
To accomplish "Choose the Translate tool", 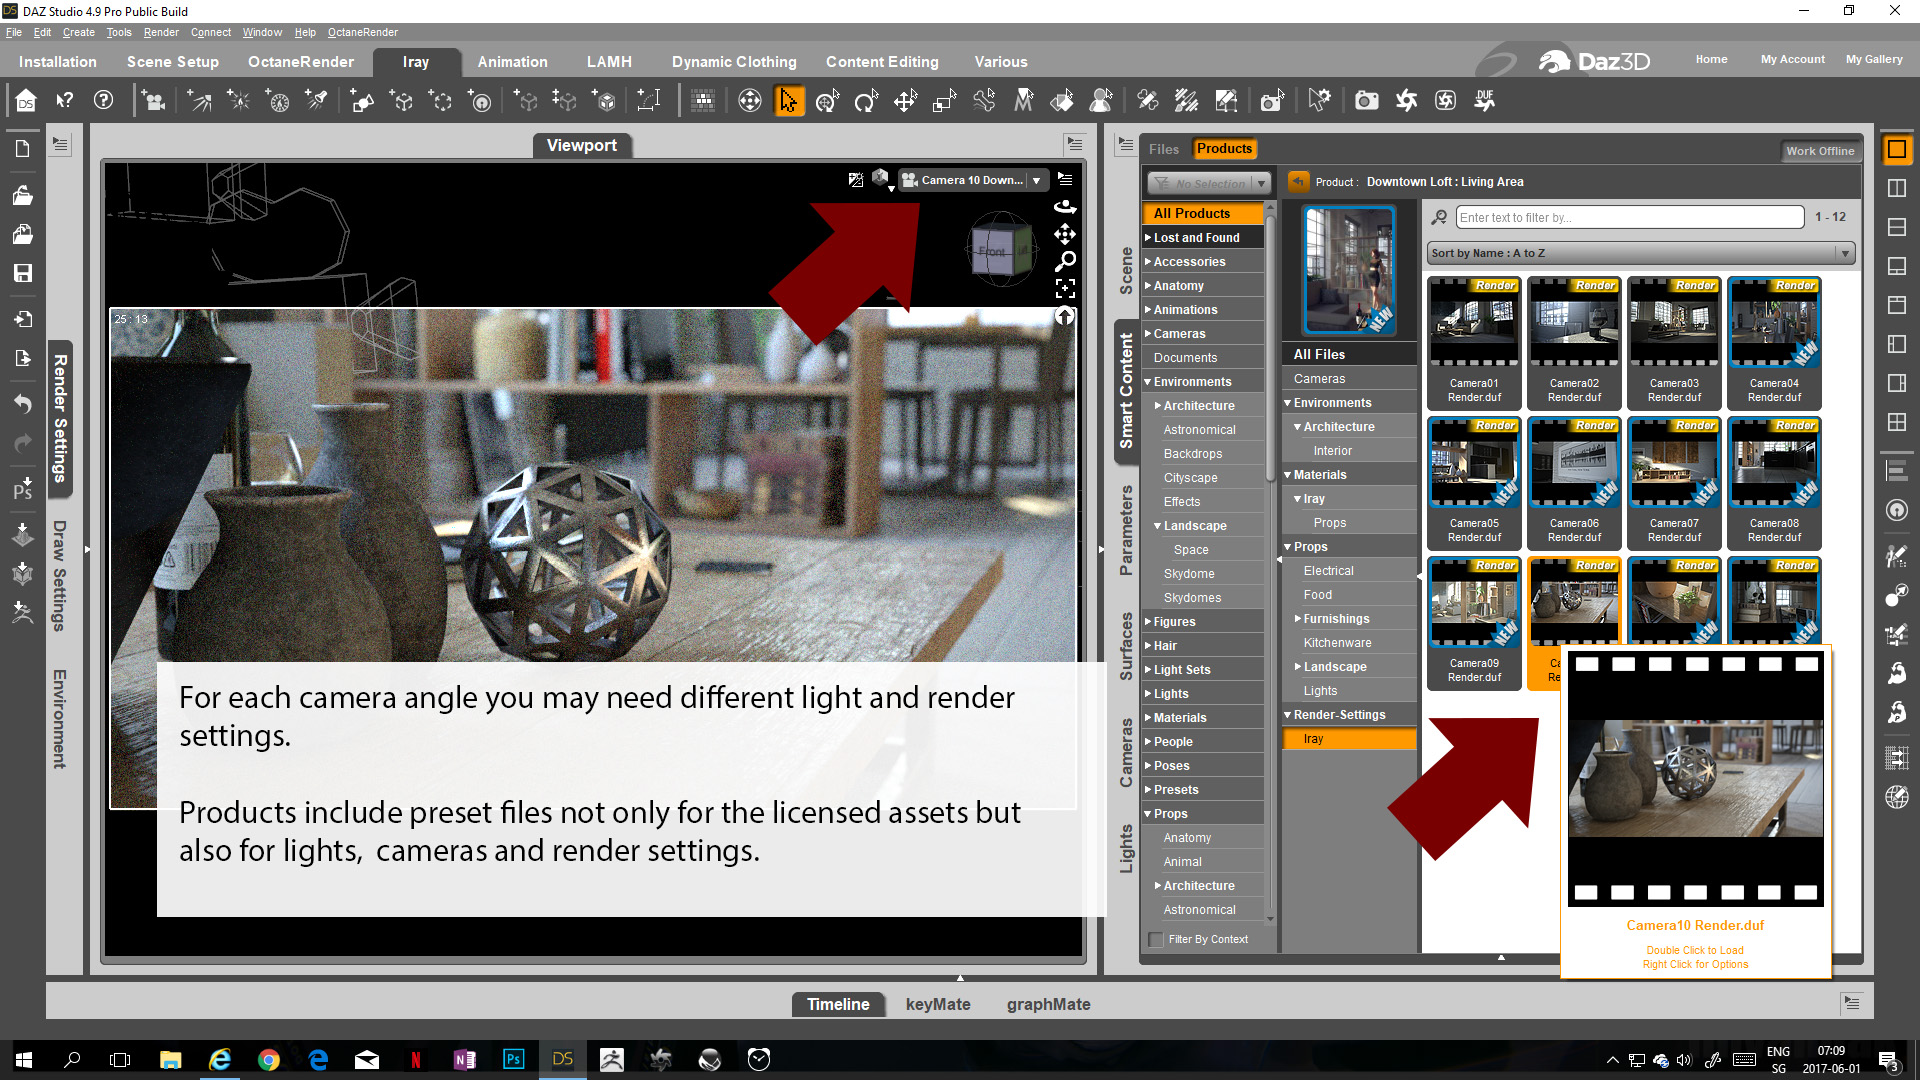I will (905, 100).
